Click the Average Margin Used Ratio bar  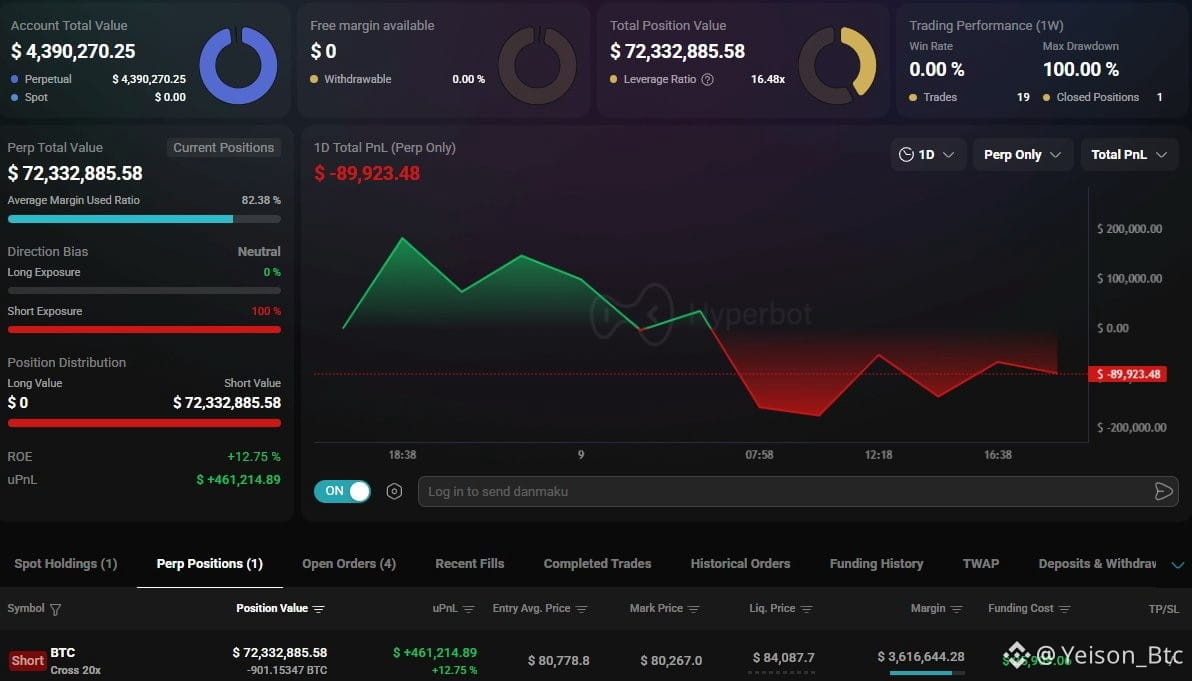144,219
